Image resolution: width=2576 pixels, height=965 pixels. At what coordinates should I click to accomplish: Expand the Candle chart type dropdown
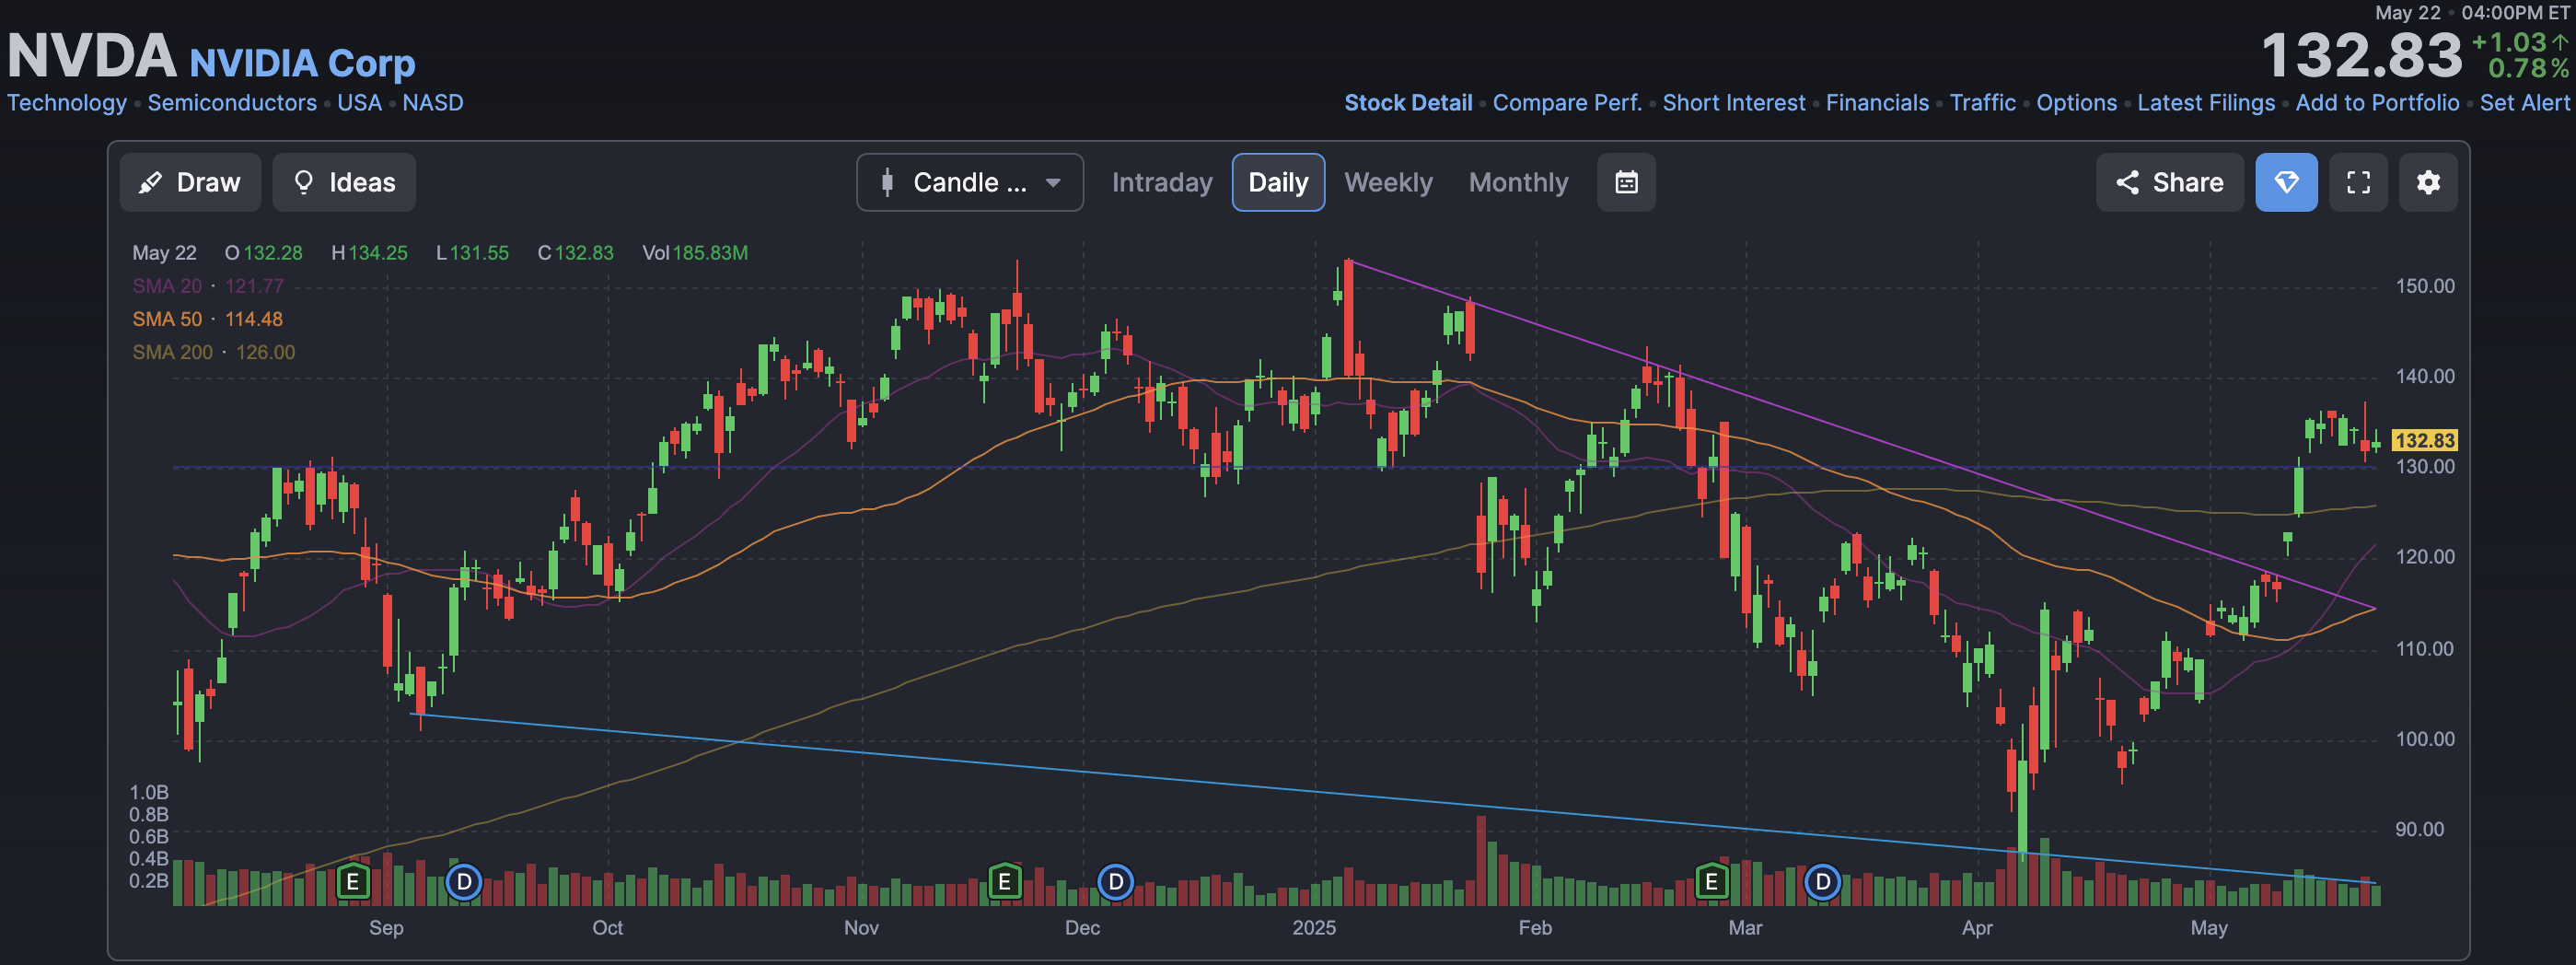(x=969, y=182)
